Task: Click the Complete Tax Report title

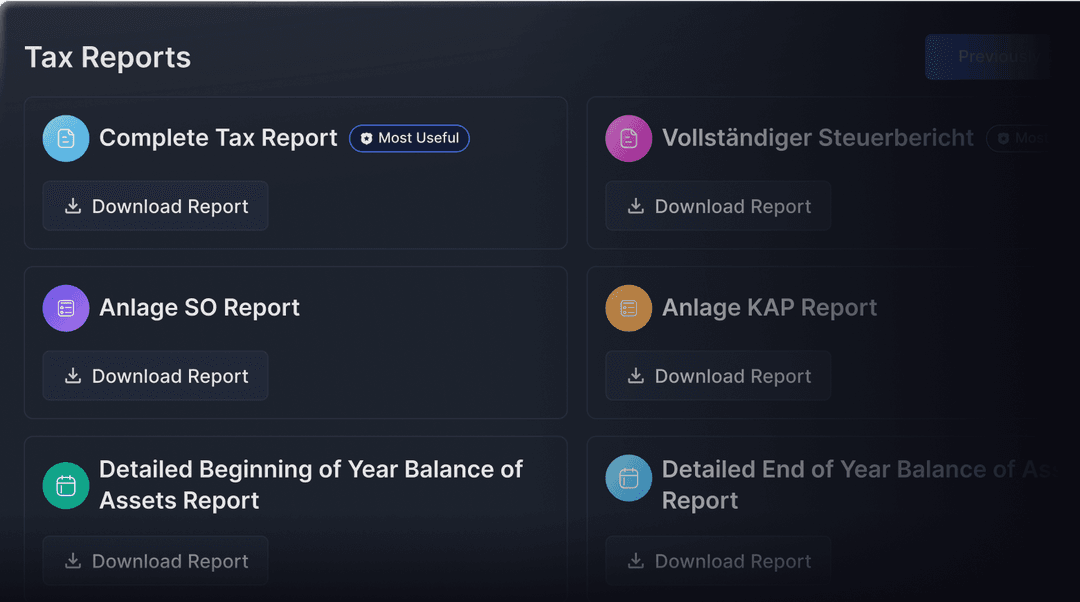Action: point(218,138)
